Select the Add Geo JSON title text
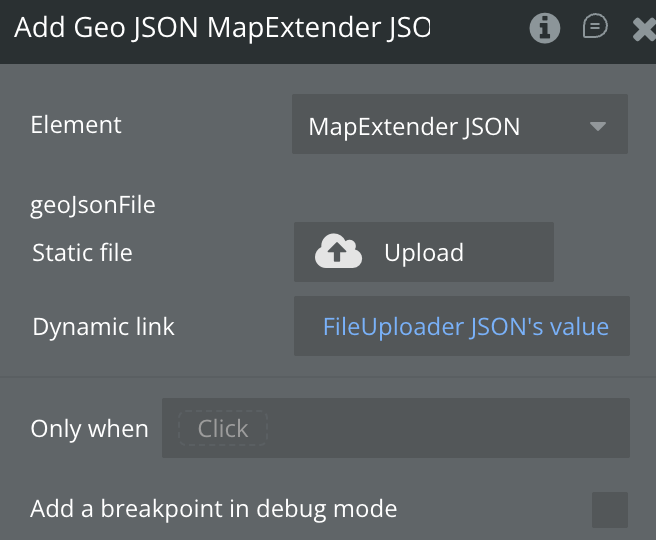Screen dimensions: 656x540 pyautogui.click(x=221, y=28)
